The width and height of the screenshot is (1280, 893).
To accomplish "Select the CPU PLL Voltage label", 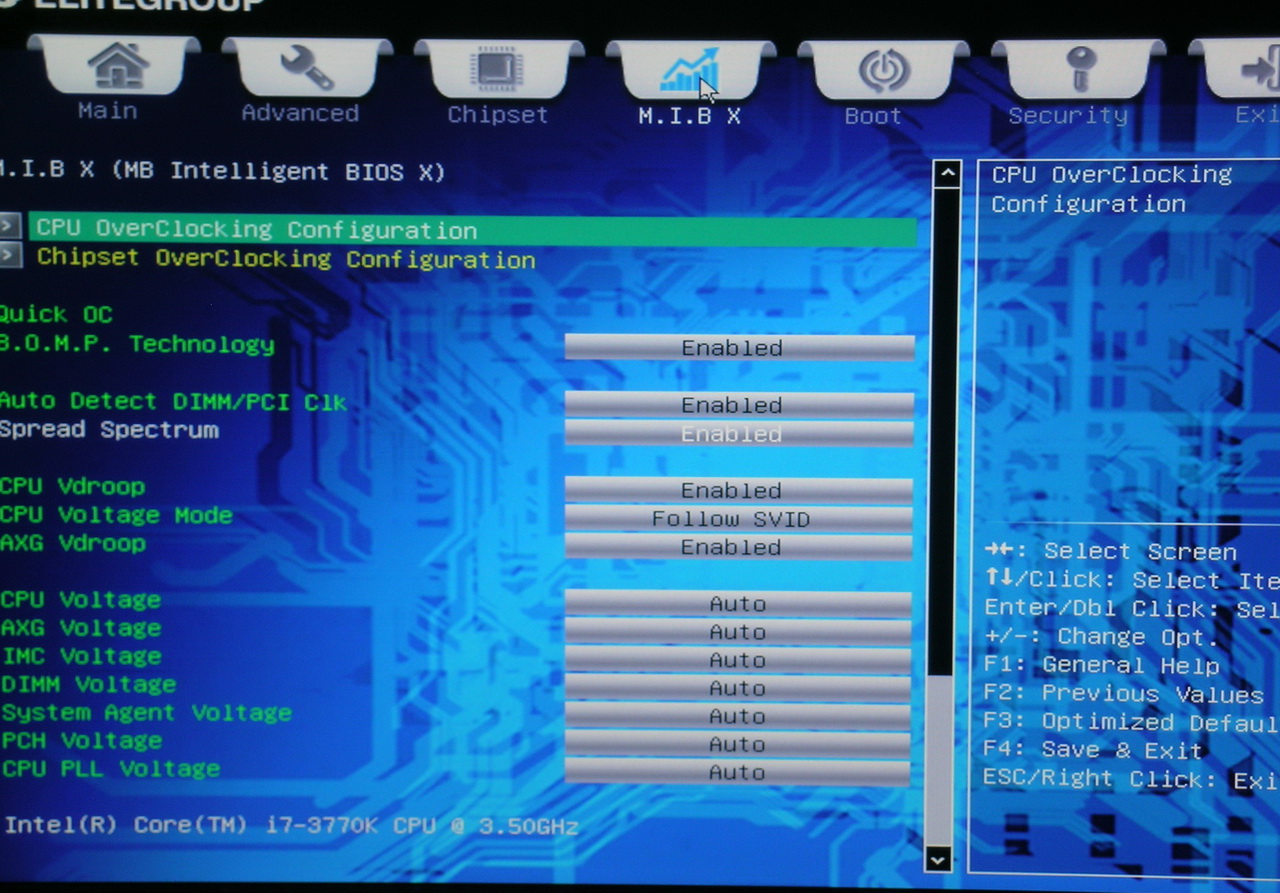I will (111, 768).
